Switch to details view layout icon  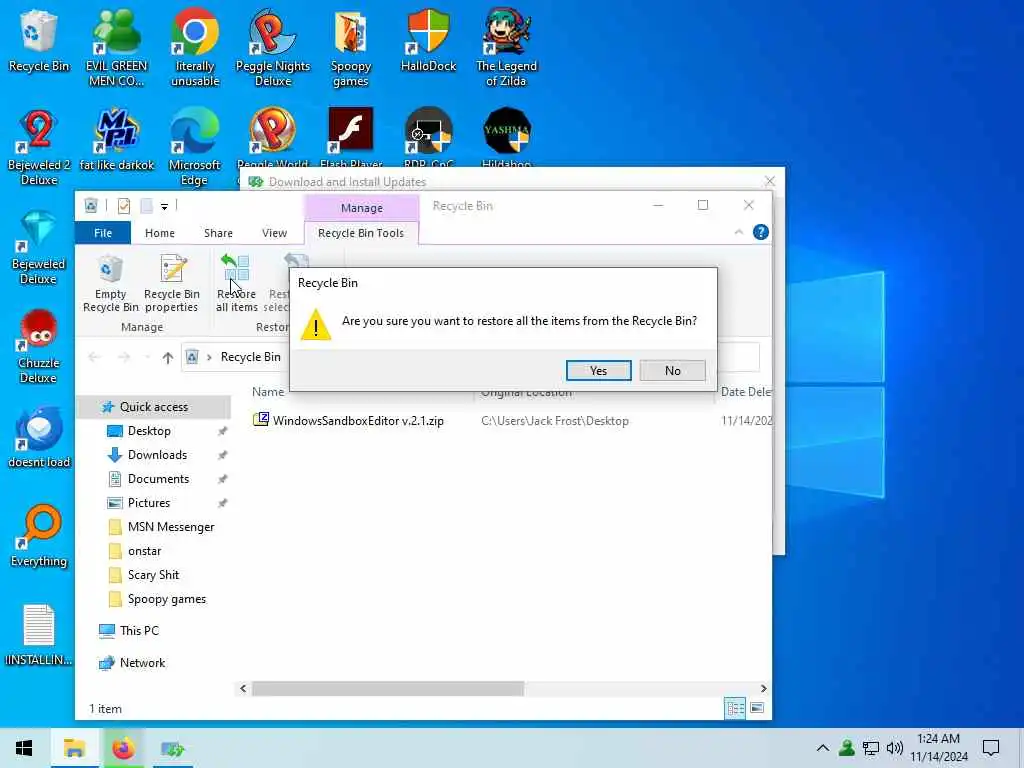(735, 708)
